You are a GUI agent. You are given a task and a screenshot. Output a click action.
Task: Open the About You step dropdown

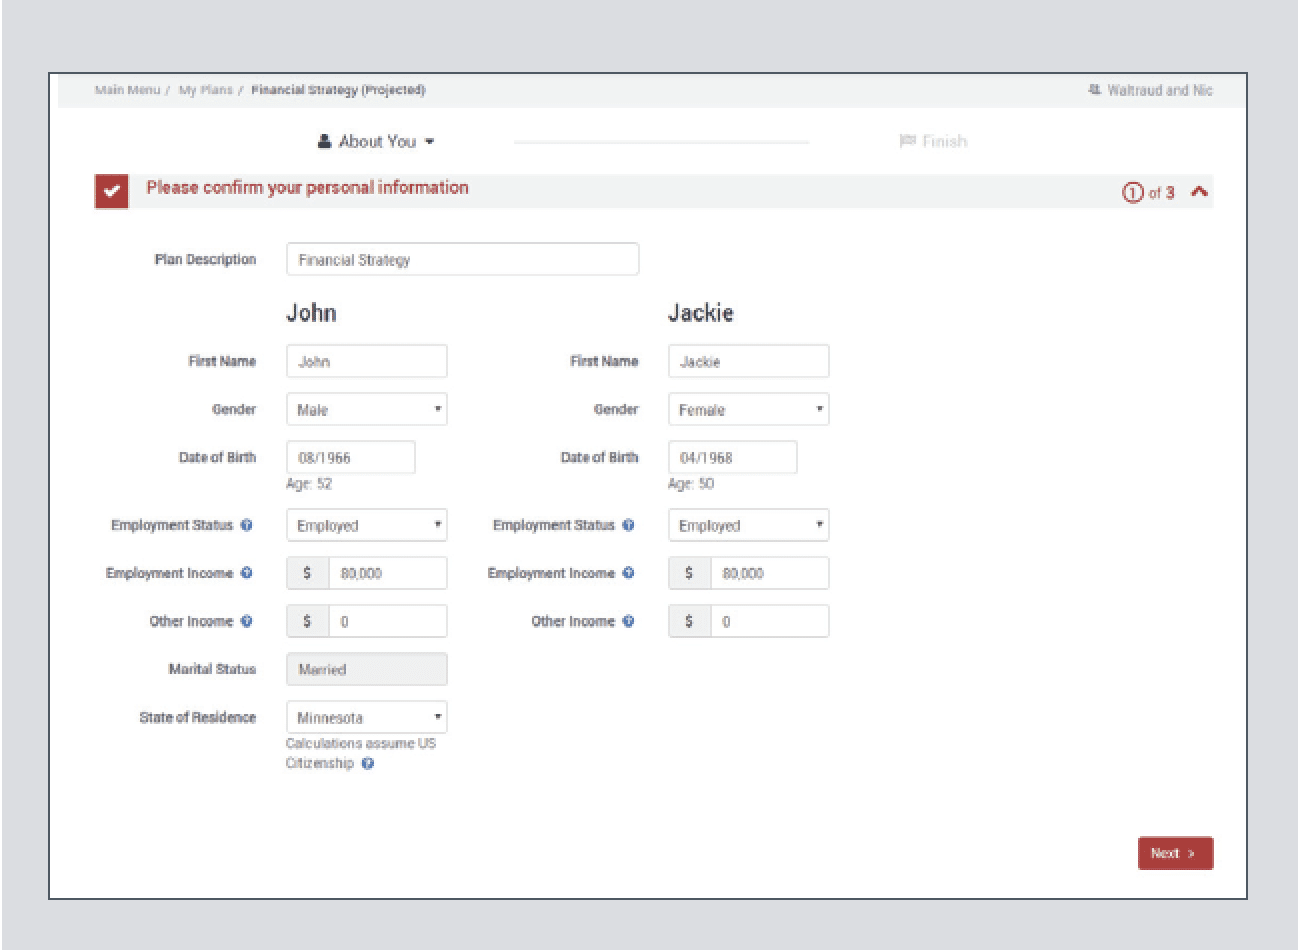pos(376,141)
